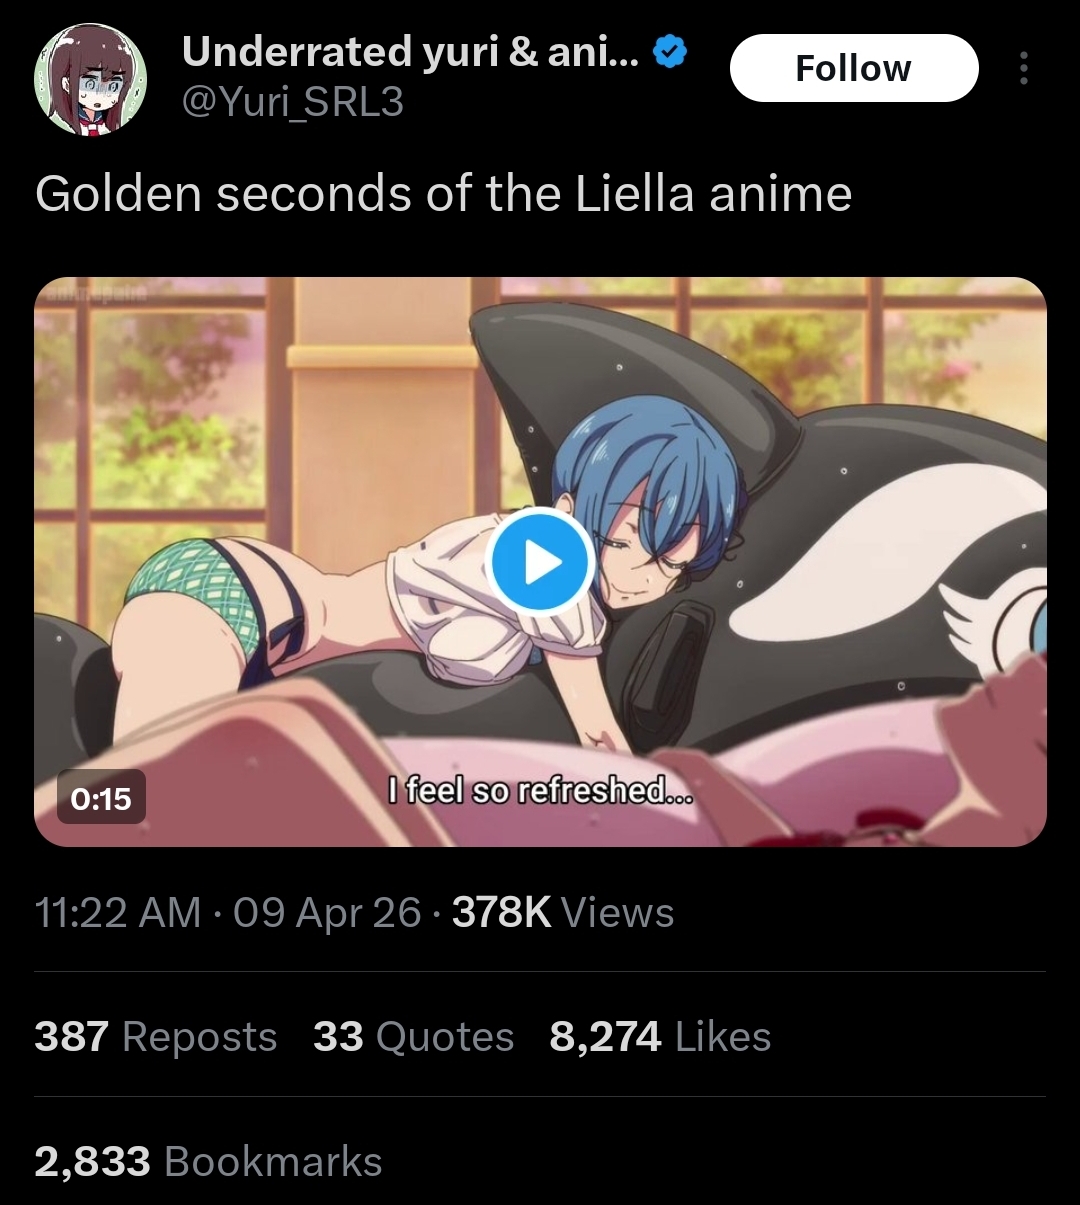Play the video with the blue play button
This screenshot has width=1080, height=1205.
541,561
